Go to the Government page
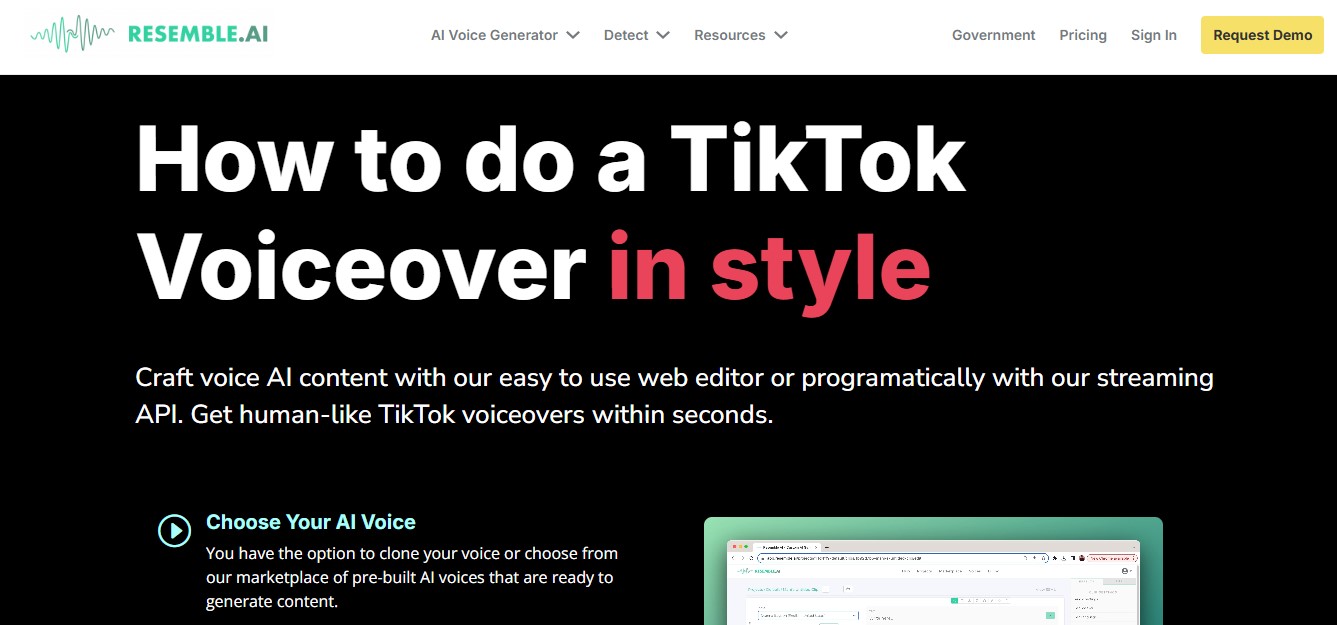This screenshot has width=1337, height=625. click(993, 35)
